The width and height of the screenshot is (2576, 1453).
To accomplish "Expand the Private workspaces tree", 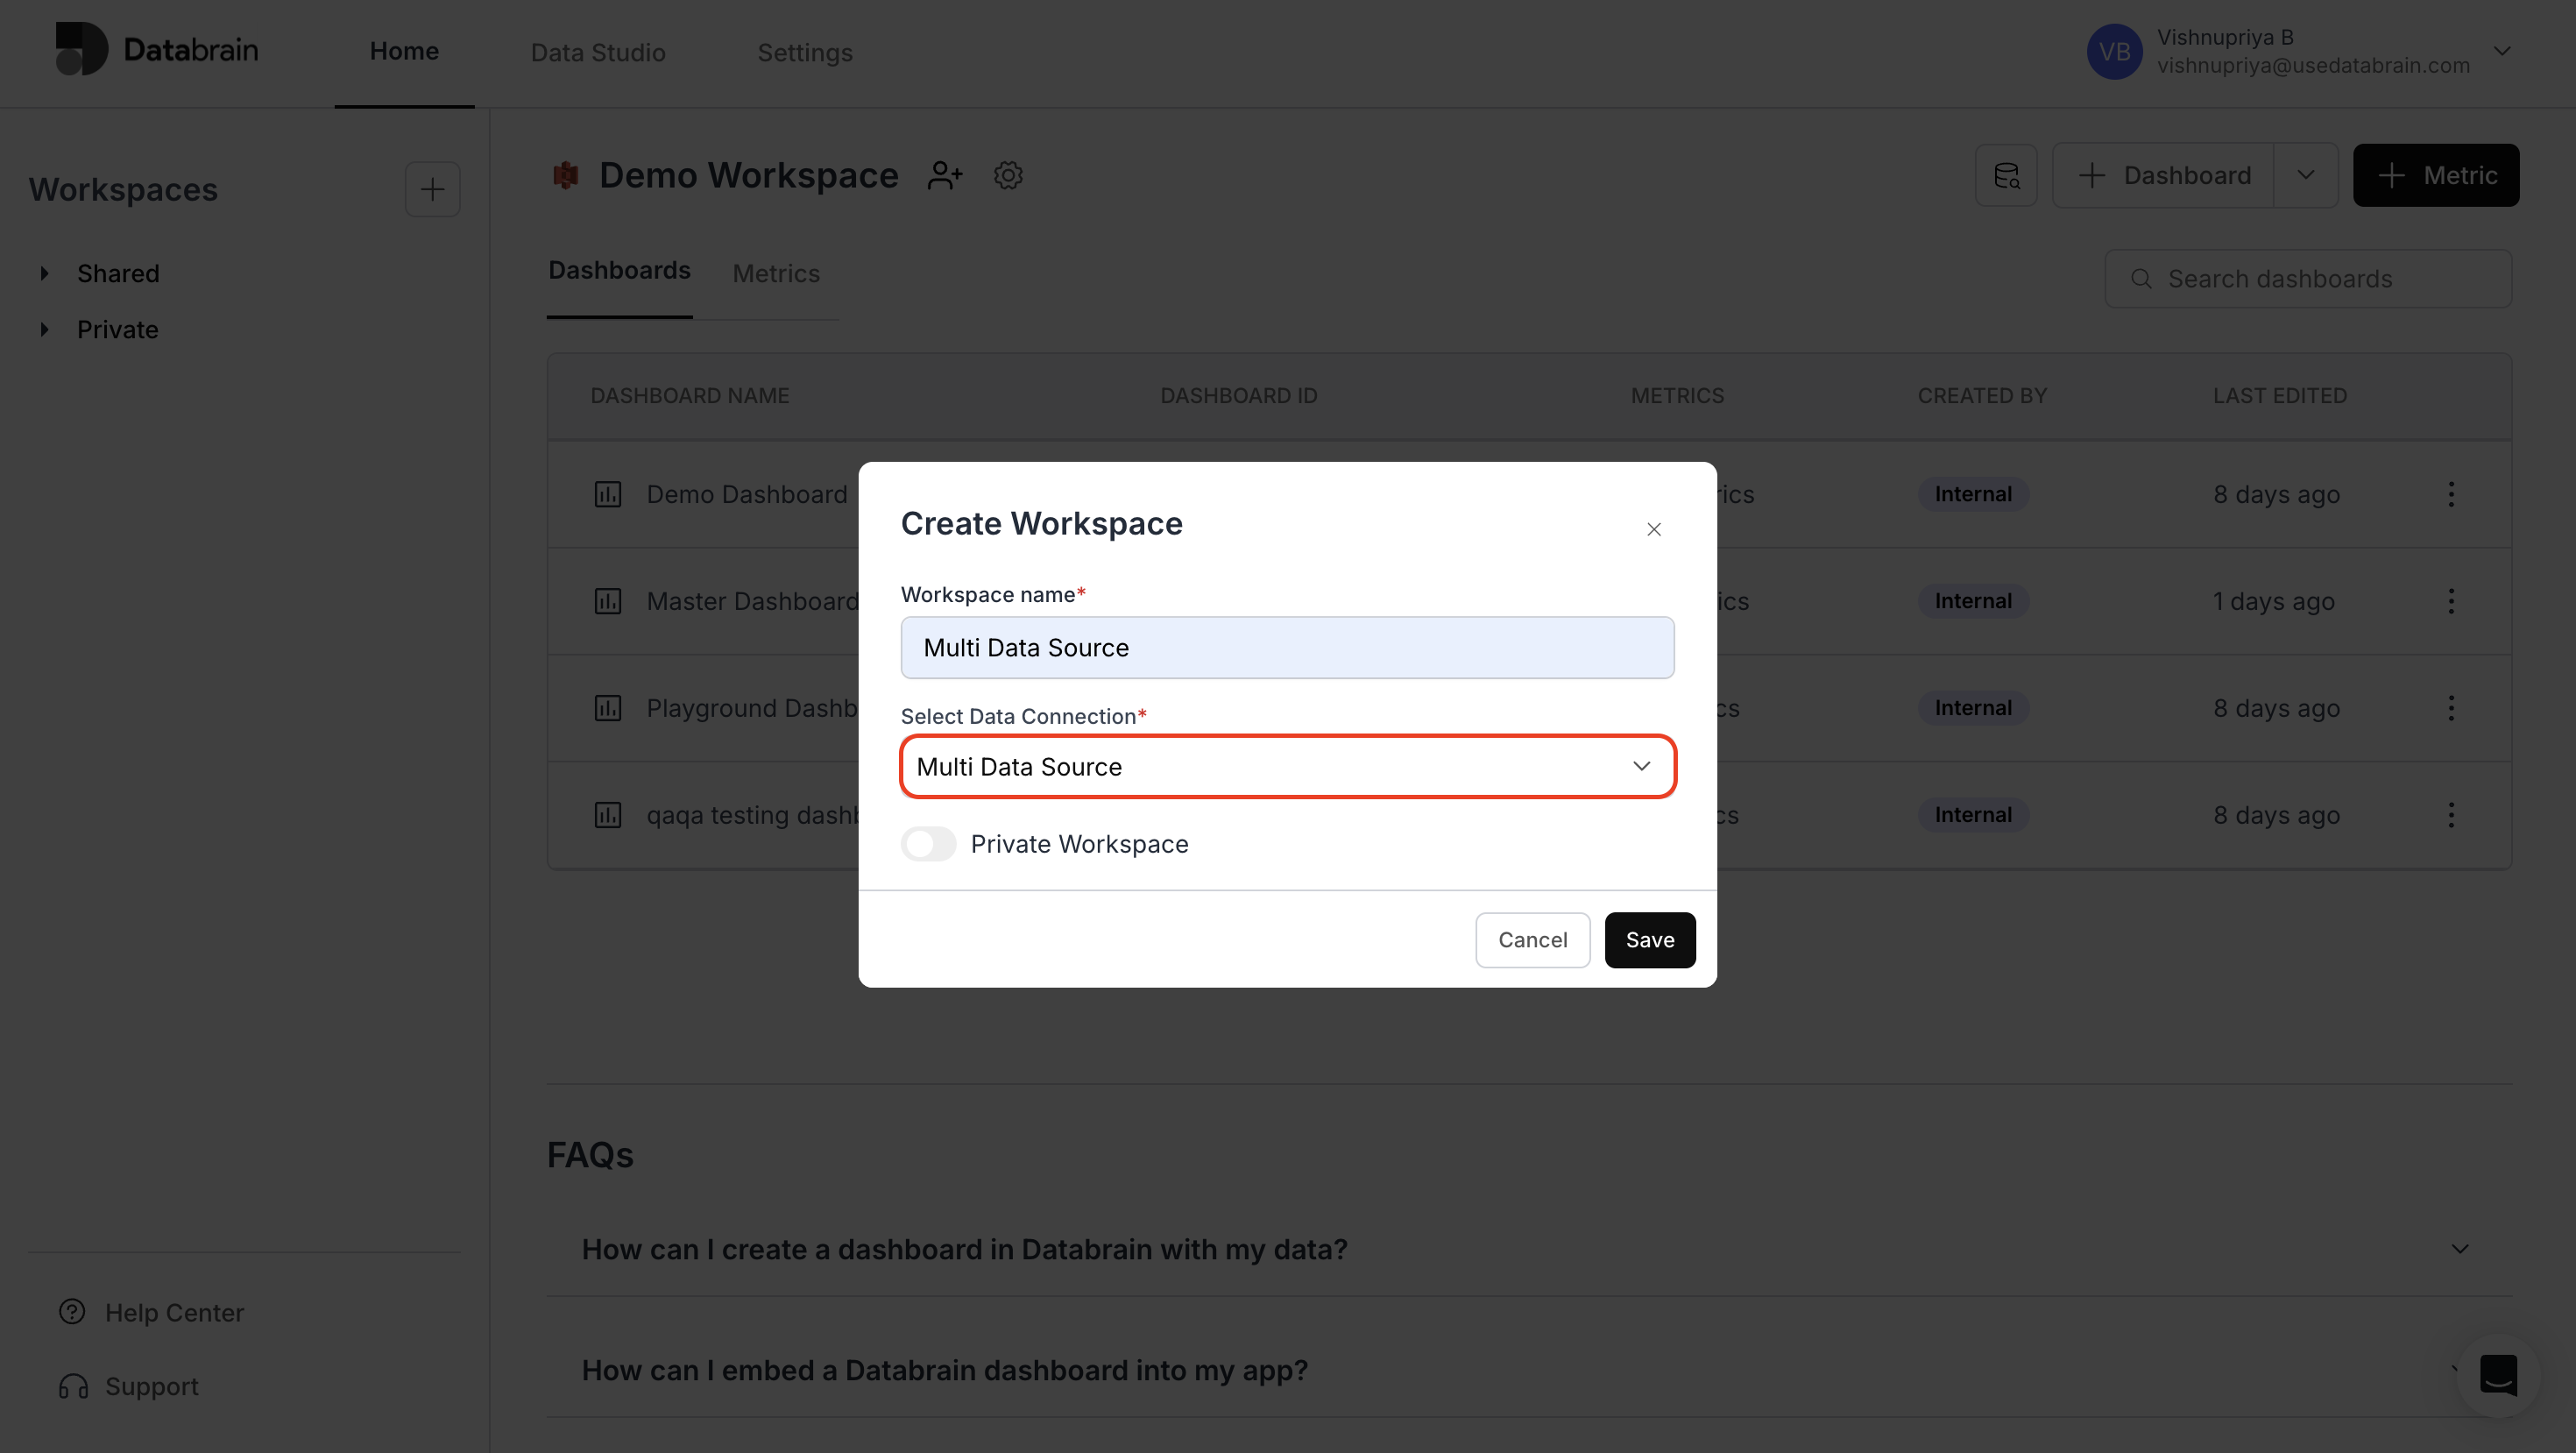I will 45,329.
